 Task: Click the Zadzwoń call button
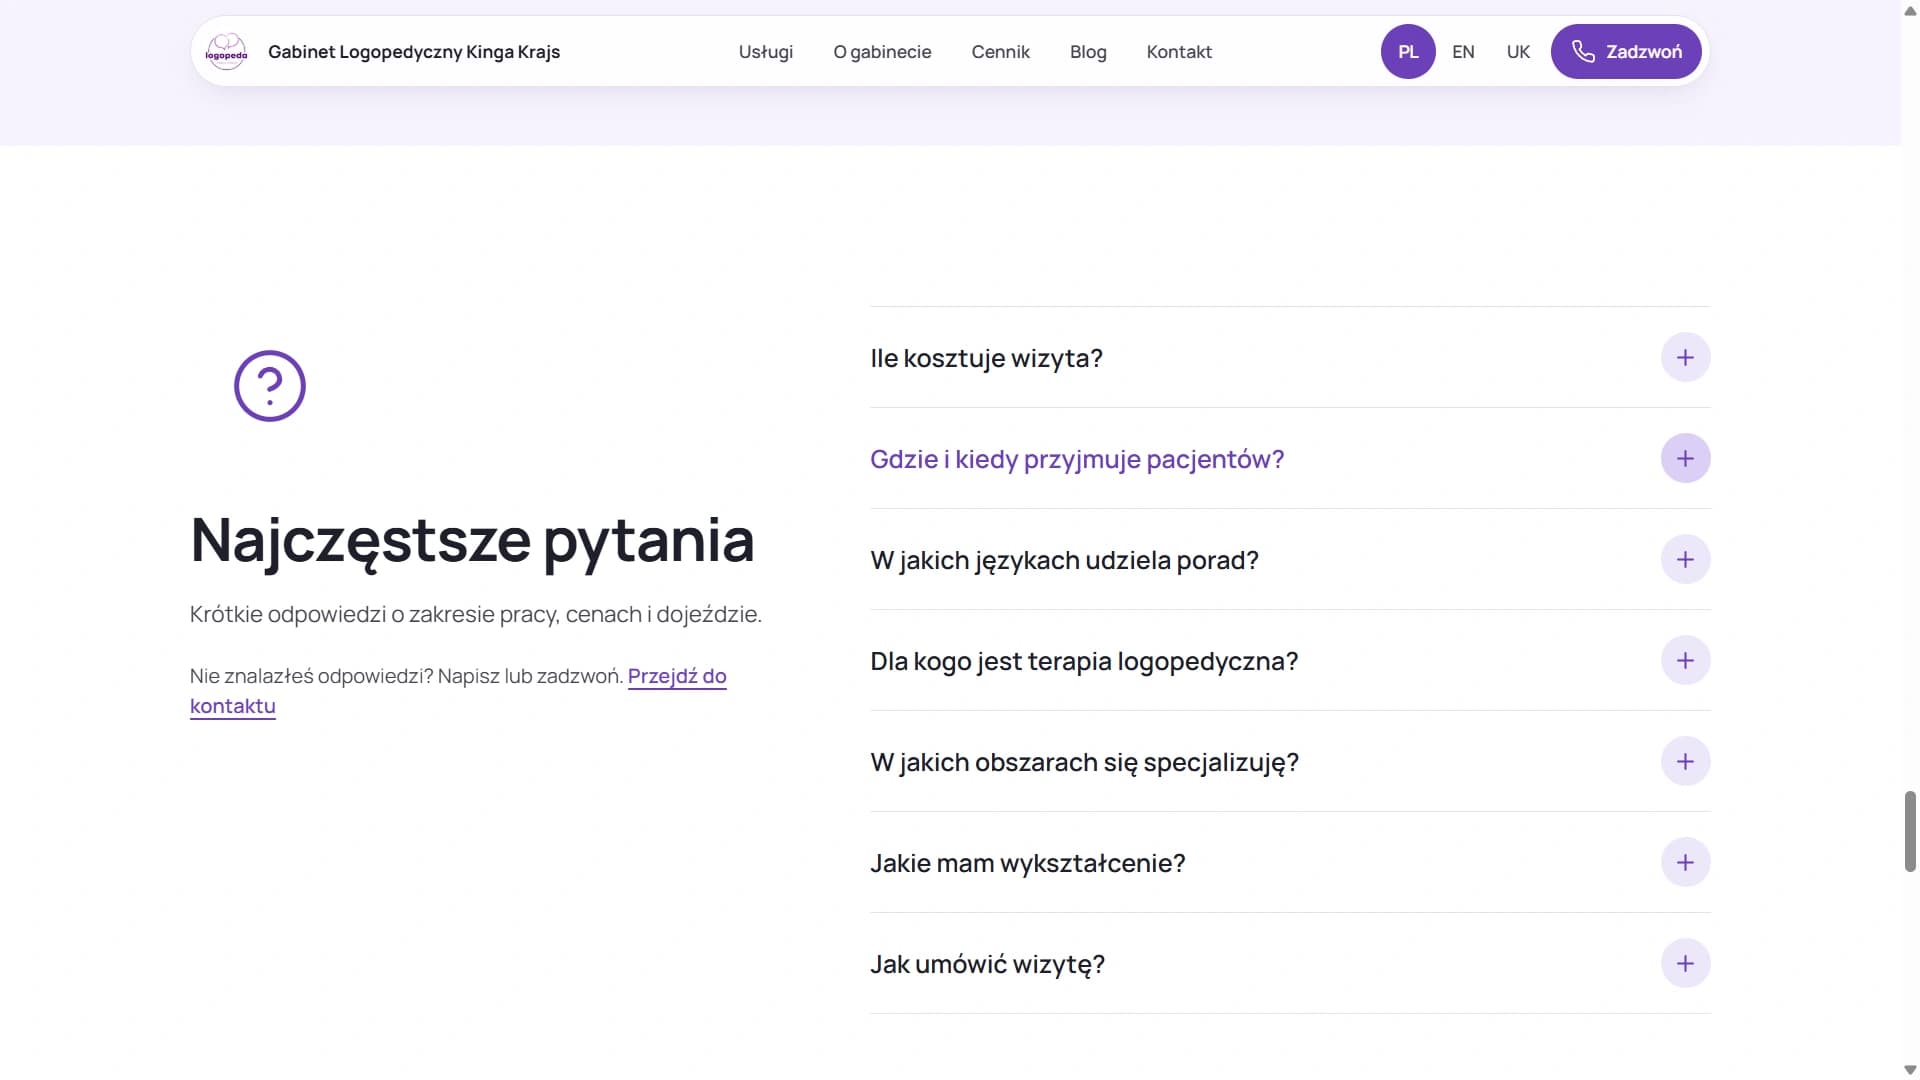pos(1626,51)
